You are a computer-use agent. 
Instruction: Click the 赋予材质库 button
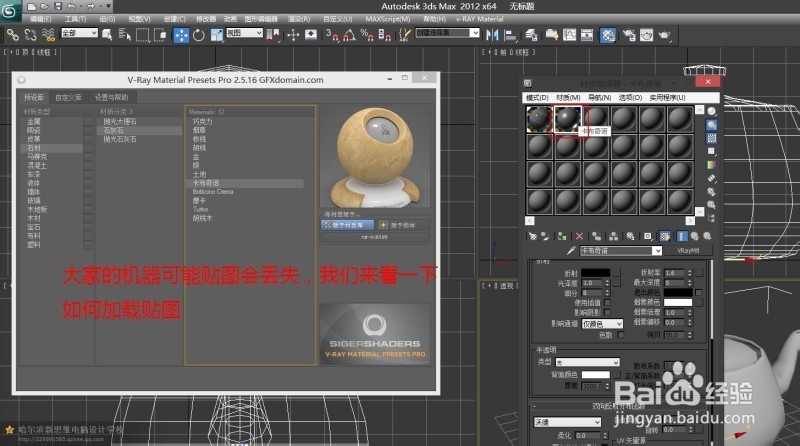347,225
